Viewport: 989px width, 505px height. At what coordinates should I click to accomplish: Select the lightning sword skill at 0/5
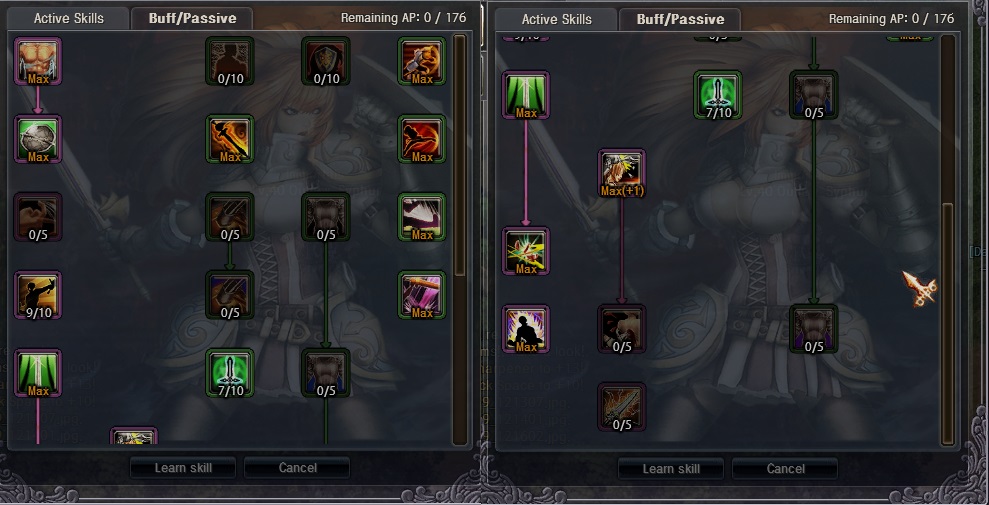[622, 407]
